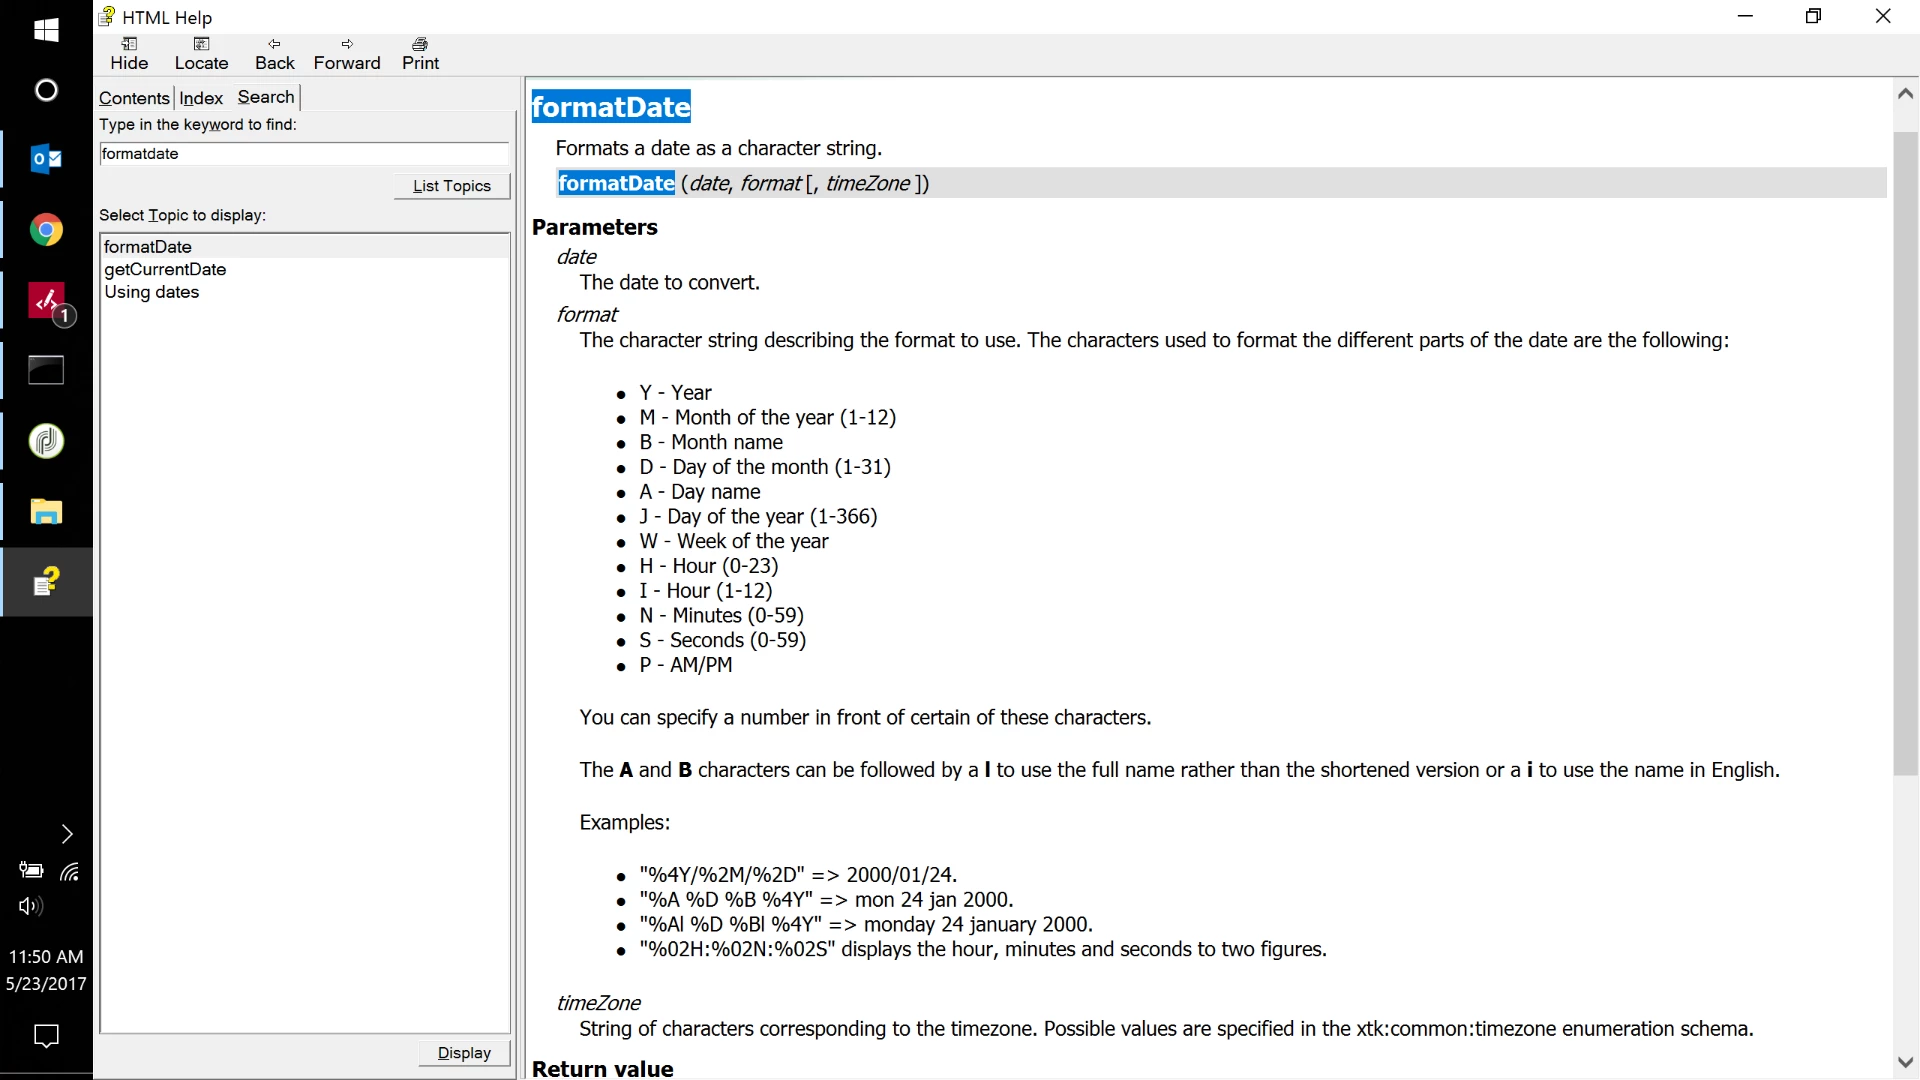Click the keyword search input field
This screenshot has height=1080, width=1920.
pos(304,154)
